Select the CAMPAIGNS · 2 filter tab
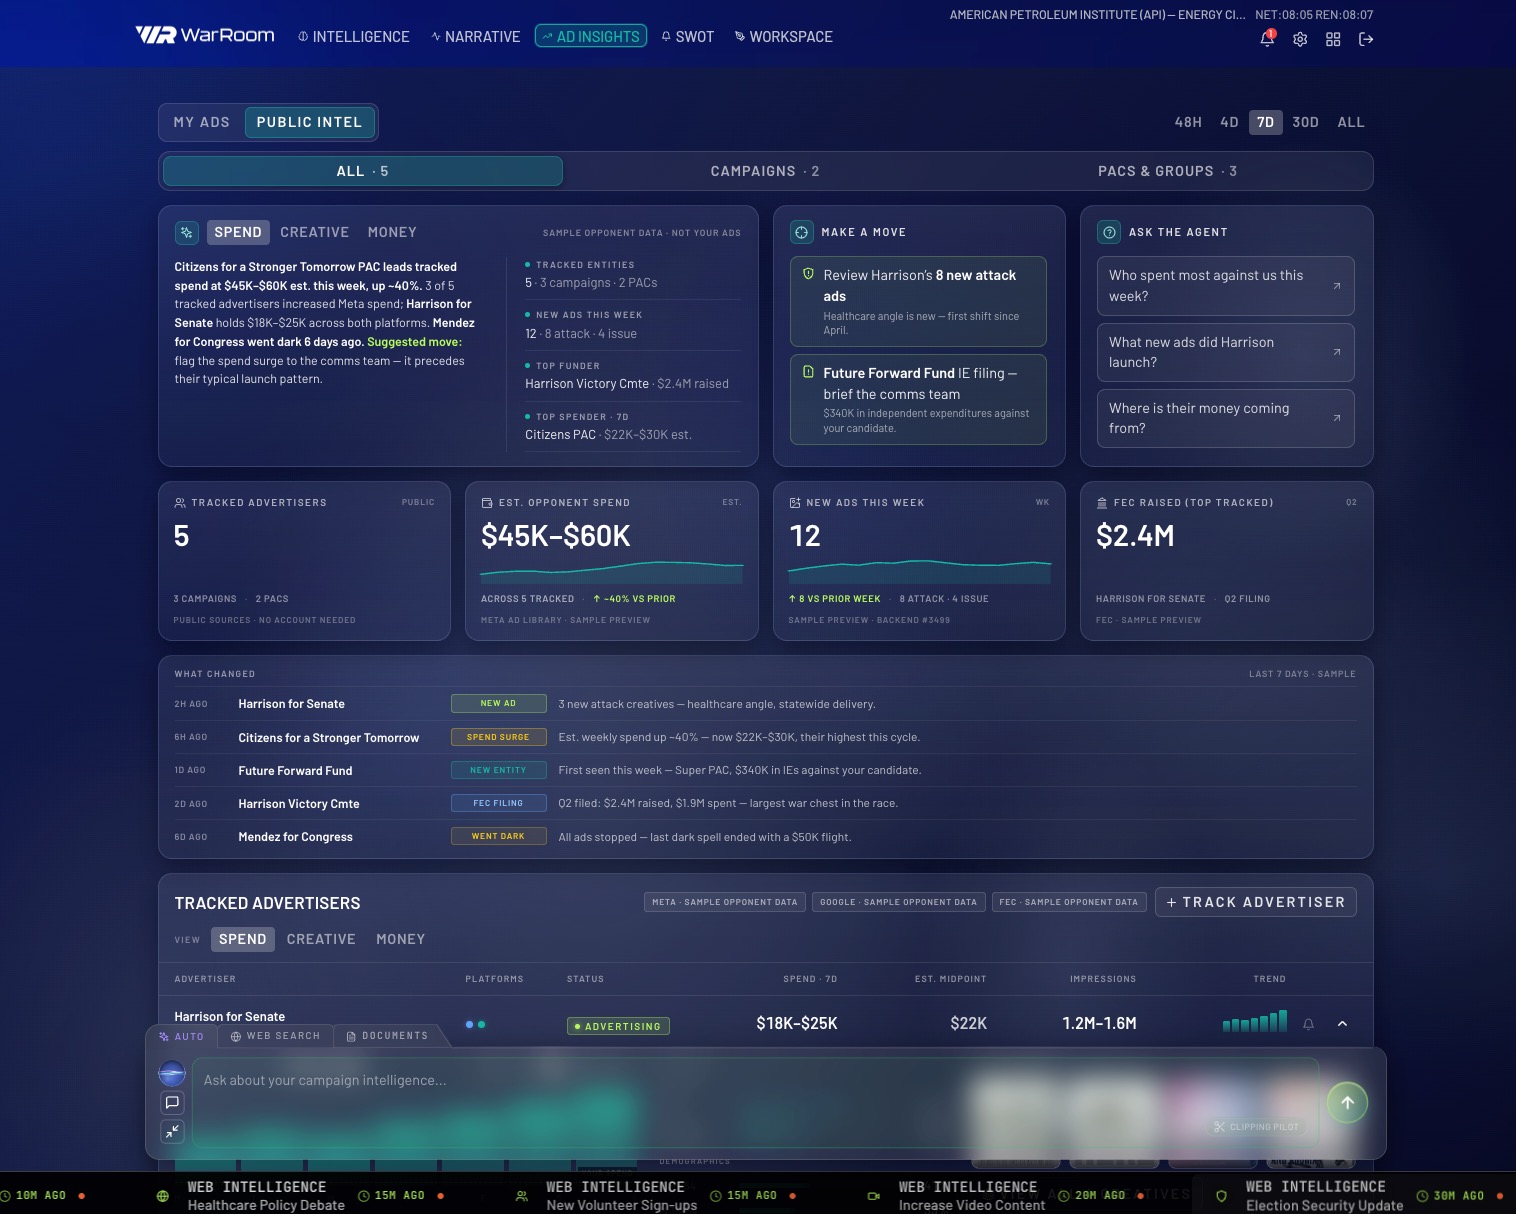The width and height of the screenshot is (1516, 1214). (x=765, y=171)
